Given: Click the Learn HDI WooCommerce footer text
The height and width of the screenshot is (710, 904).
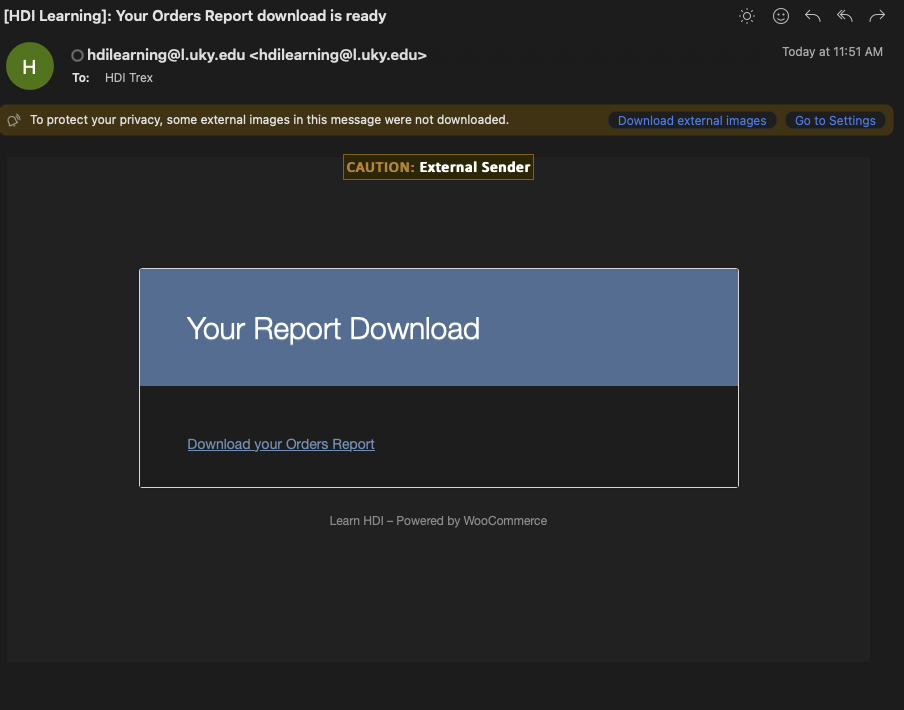Looking at the screenshot, I should click(x=438, y=520).
